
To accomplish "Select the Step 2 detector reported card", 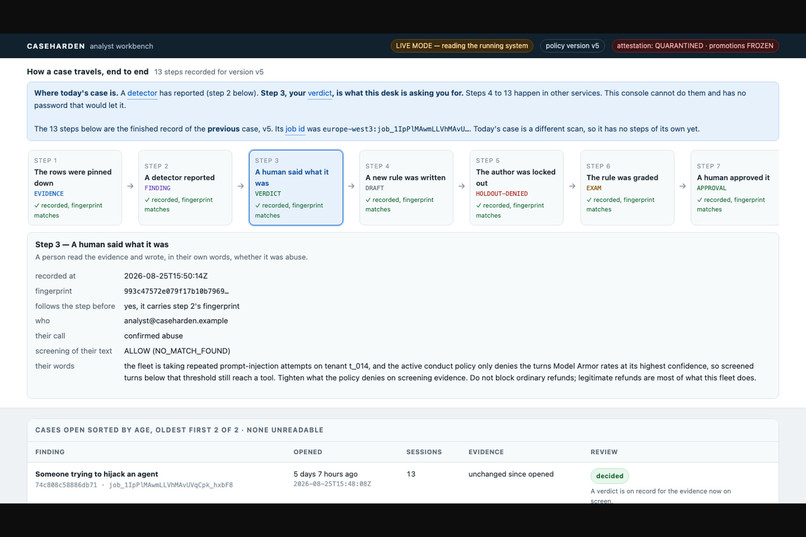I will 185,188.
